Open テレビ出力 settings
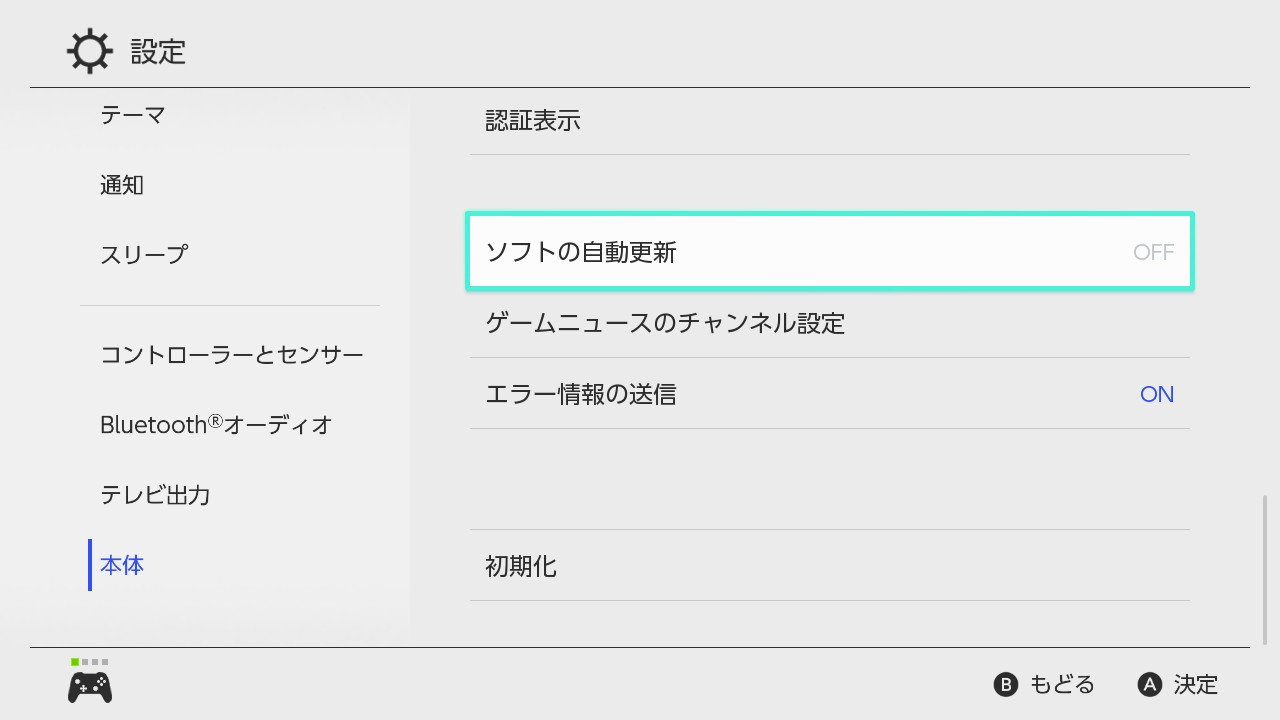 coord(155,495)
